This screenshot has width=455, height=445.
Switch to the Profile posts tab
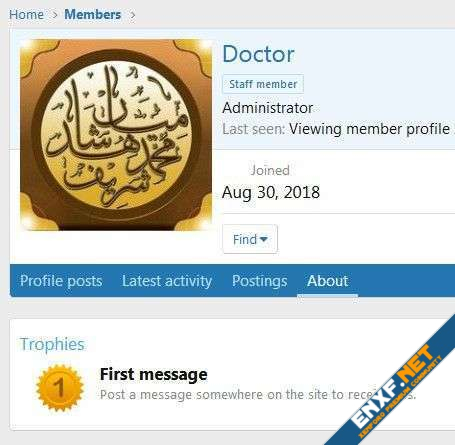[x=61, y=281]
